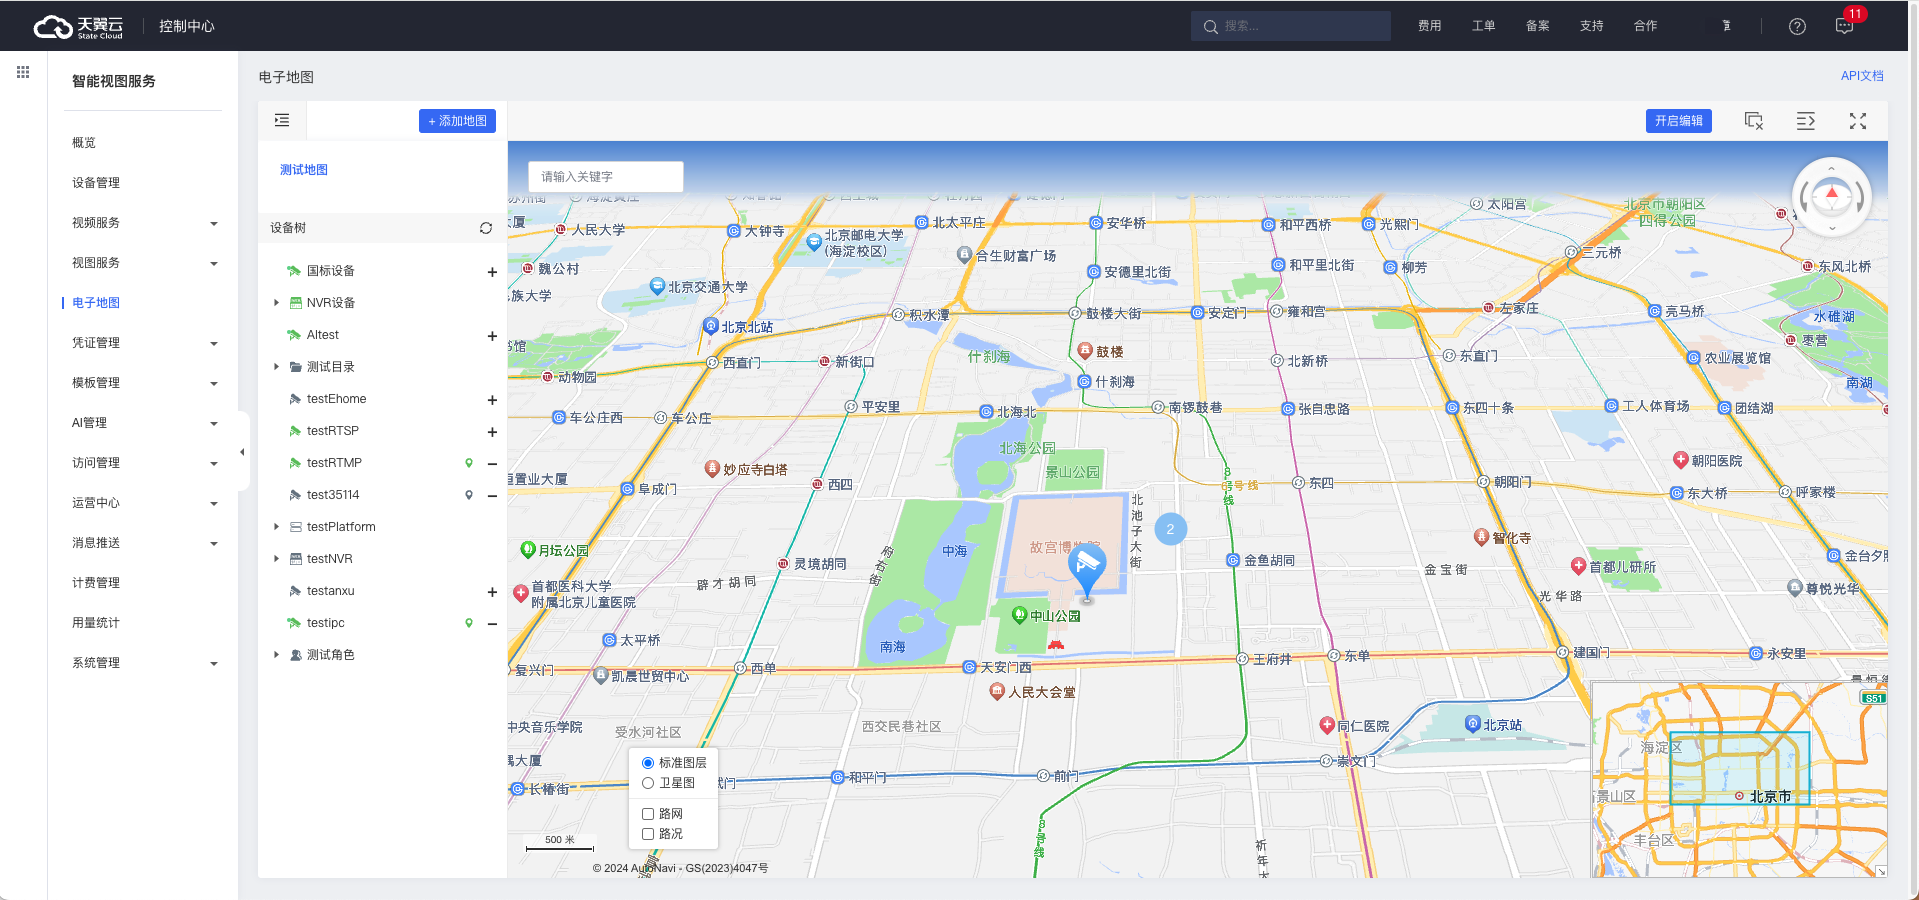Screen dimensions: 1919x900
Task: Open the 工单 top menu
Action: pyautogui.click(x=1484, y=26)
